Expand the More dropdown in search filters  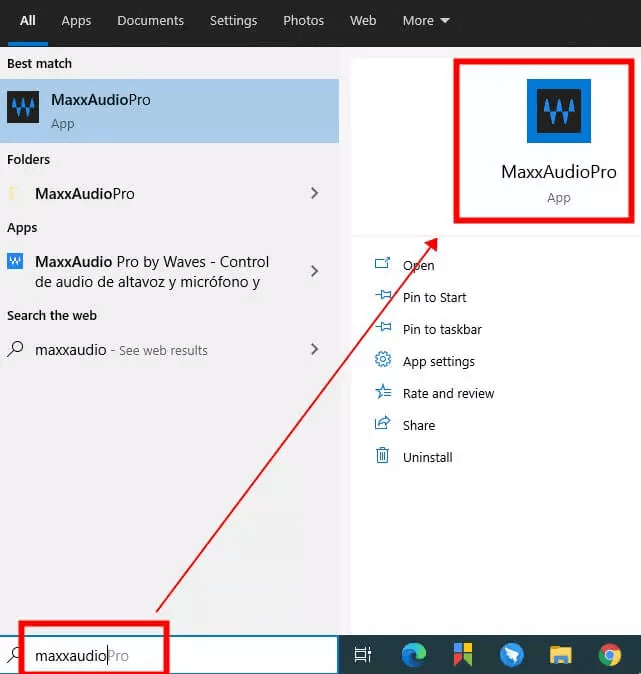coord(426,20)
